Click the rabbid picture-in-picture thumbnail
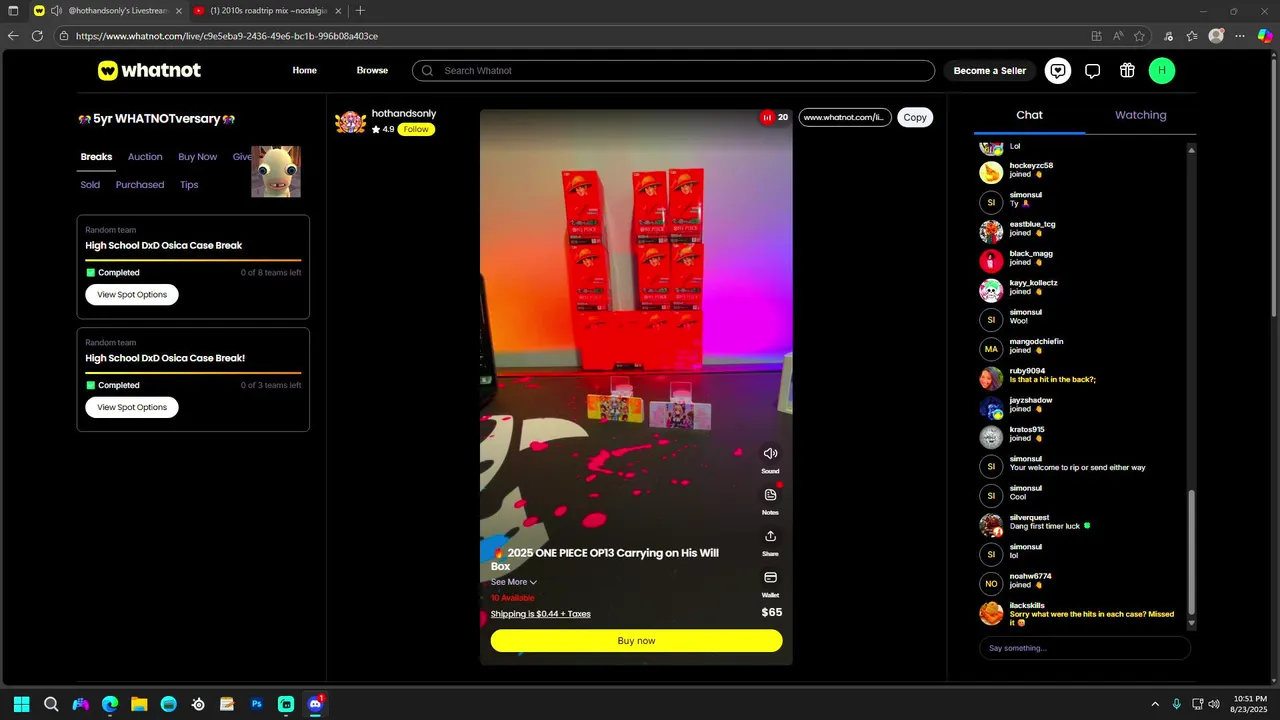 276,171
